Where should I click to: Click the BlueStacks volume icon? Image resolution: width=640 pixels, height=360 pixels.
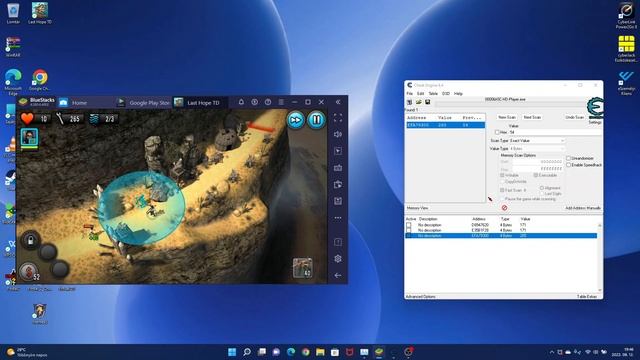click(338, 134)
